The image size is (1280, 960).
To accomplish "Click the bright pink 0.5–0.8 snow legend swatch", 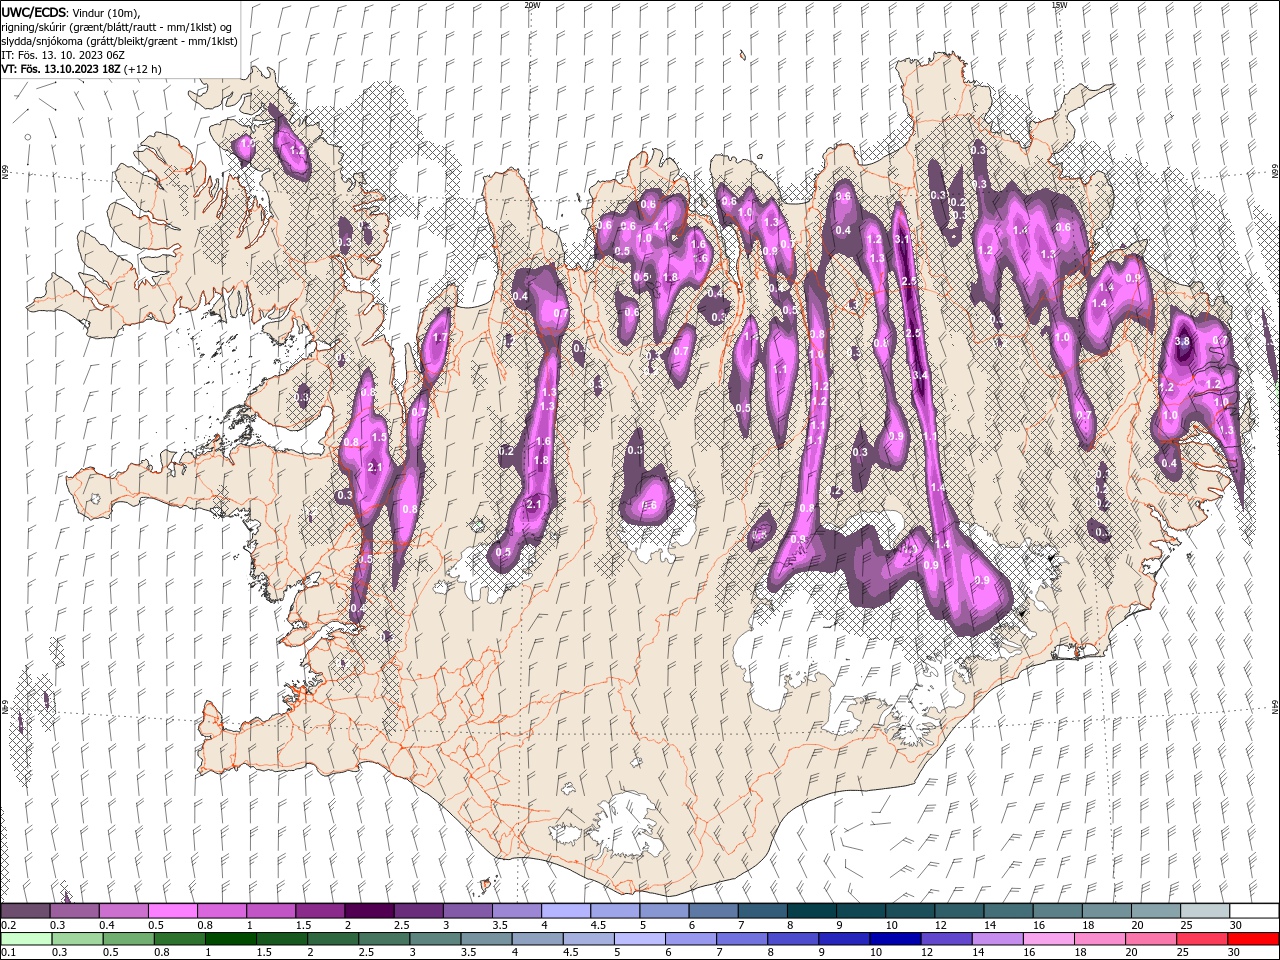I will 172,911.
